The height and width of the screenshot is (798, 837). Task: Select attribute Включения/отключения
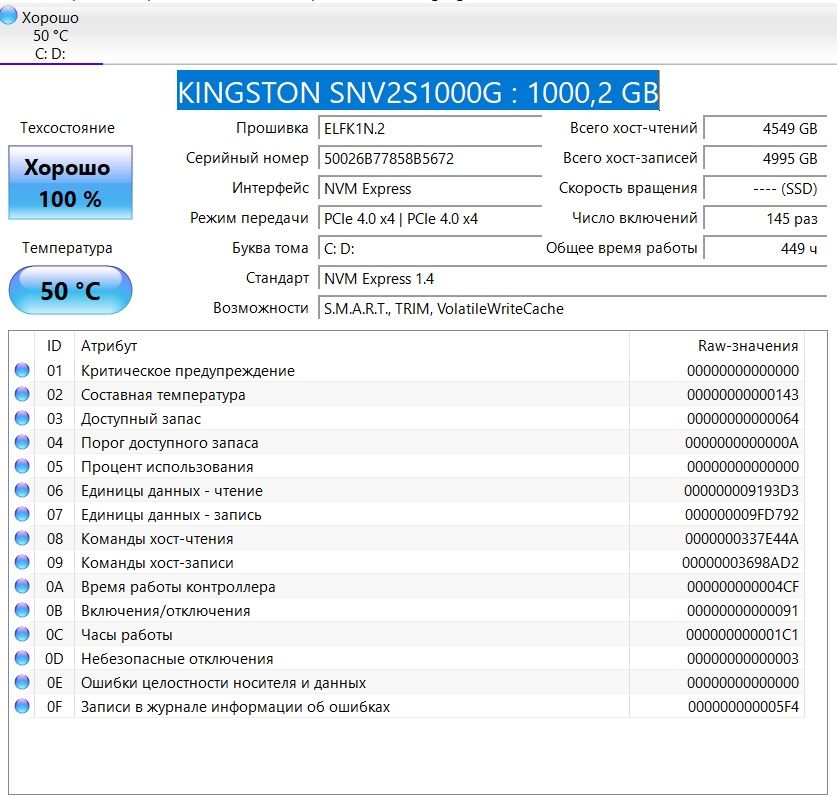165,611
